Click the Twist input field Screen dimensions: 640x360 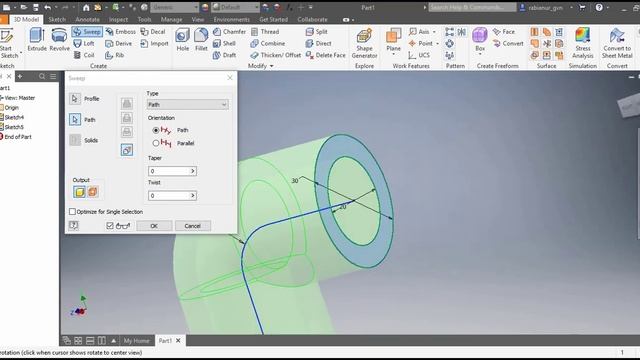169,196
